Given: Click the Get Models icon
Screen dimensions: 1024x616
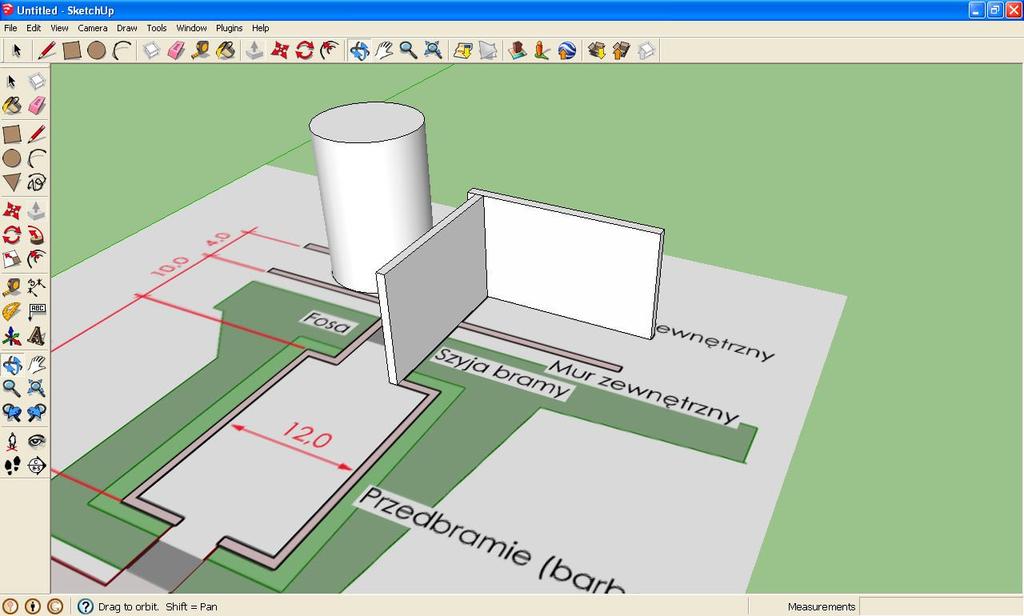Looking at the screenshot, I should 596,50.
